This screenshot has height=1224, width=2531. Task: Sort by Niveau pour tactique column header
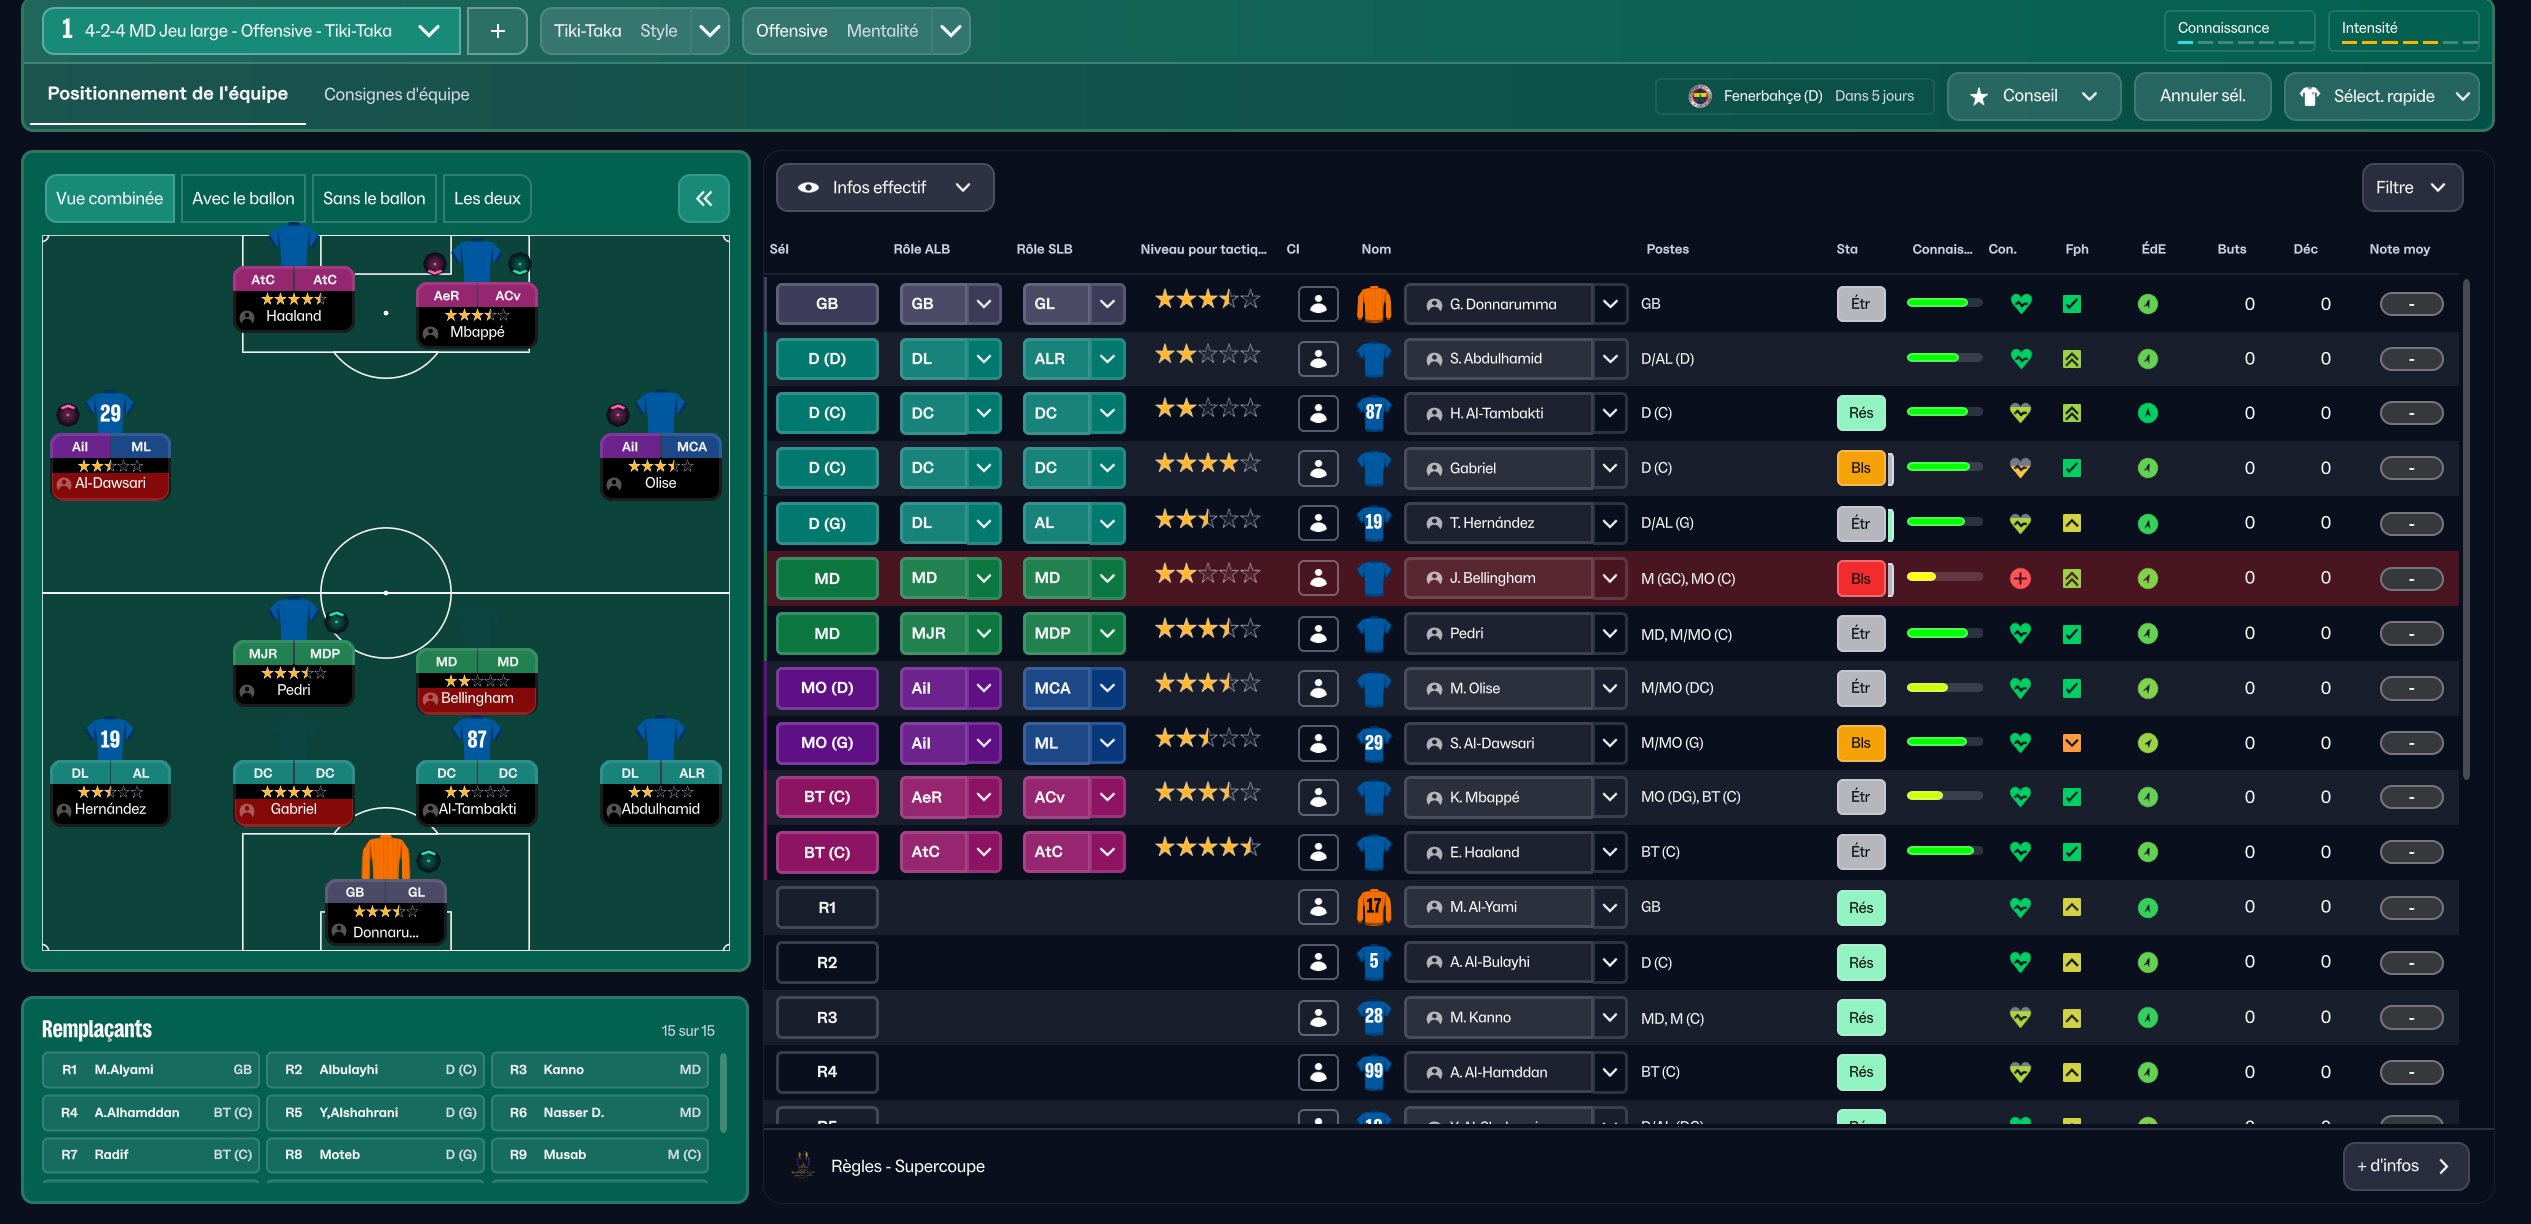pyautogui.click(x=1203, y=249)
